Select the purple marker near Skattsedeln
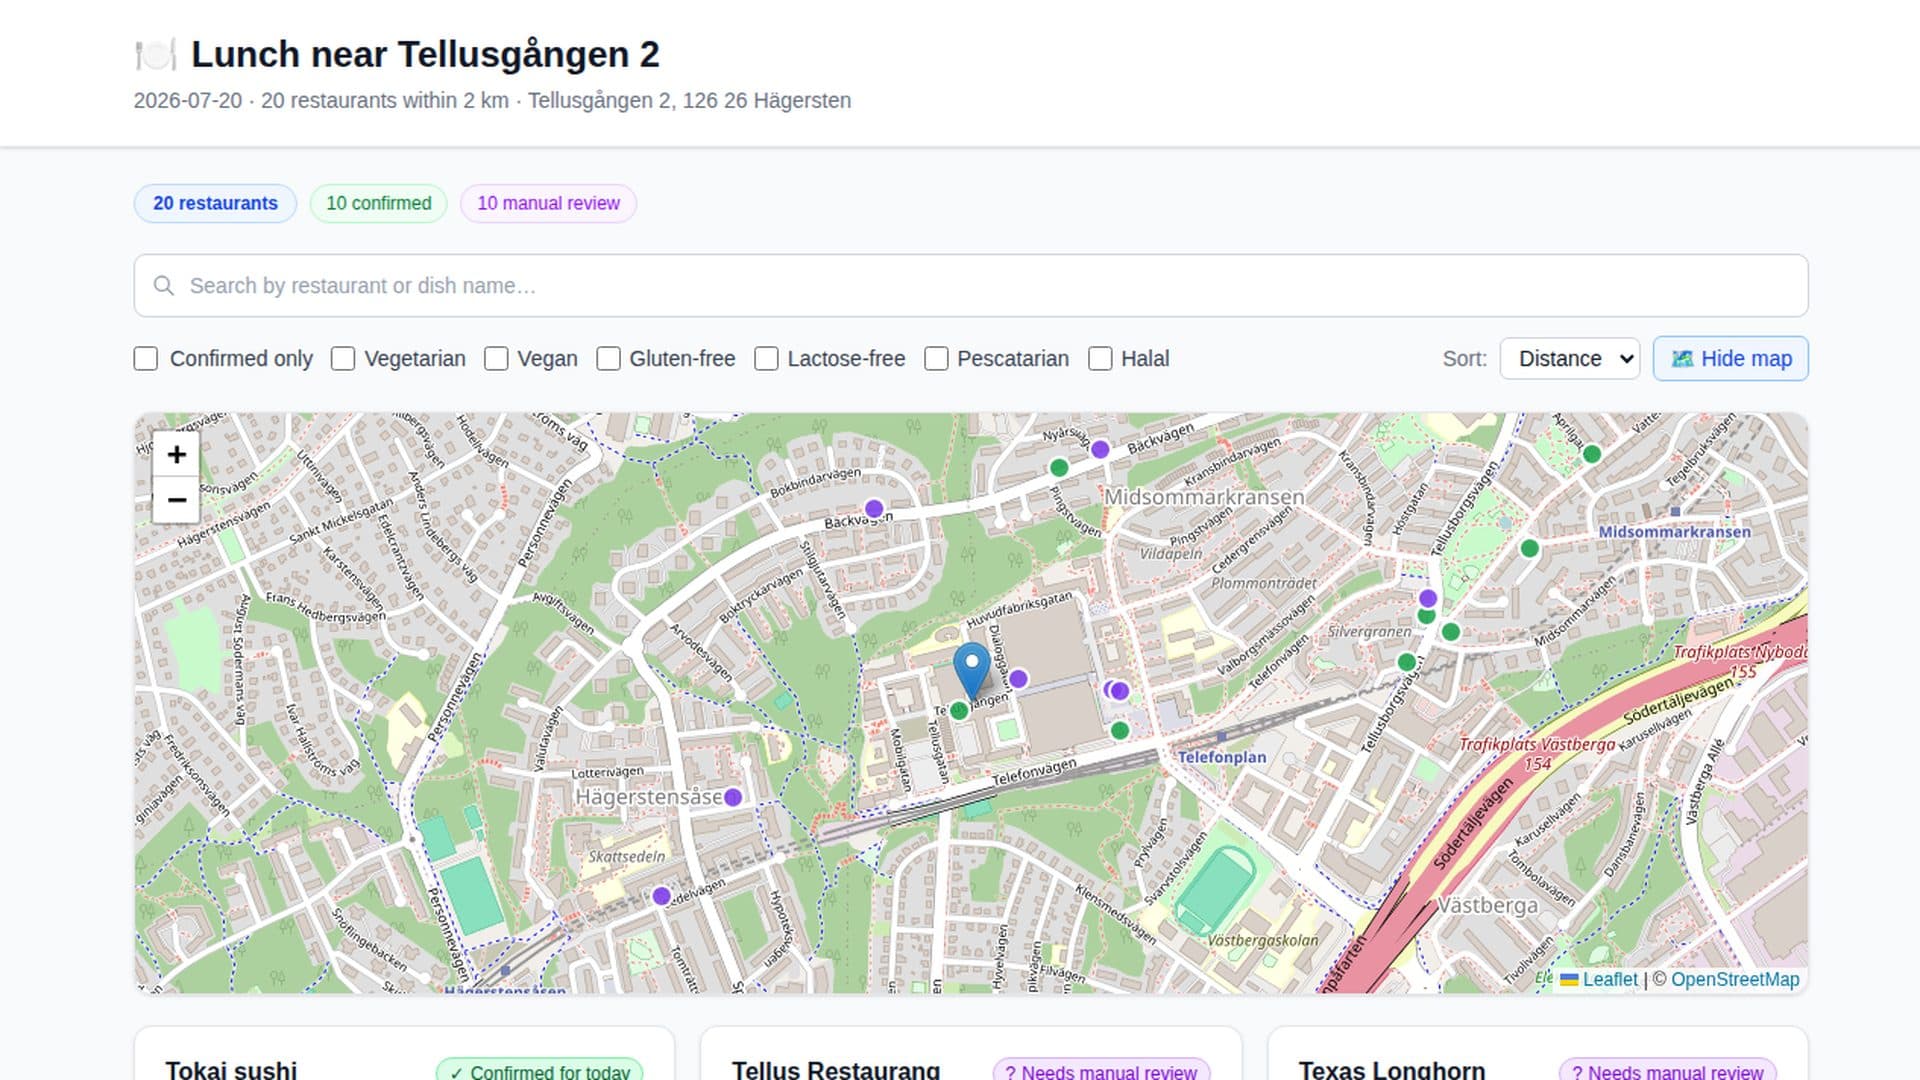Screen dimensions: 1920x1080 click(x=661, y=896)
